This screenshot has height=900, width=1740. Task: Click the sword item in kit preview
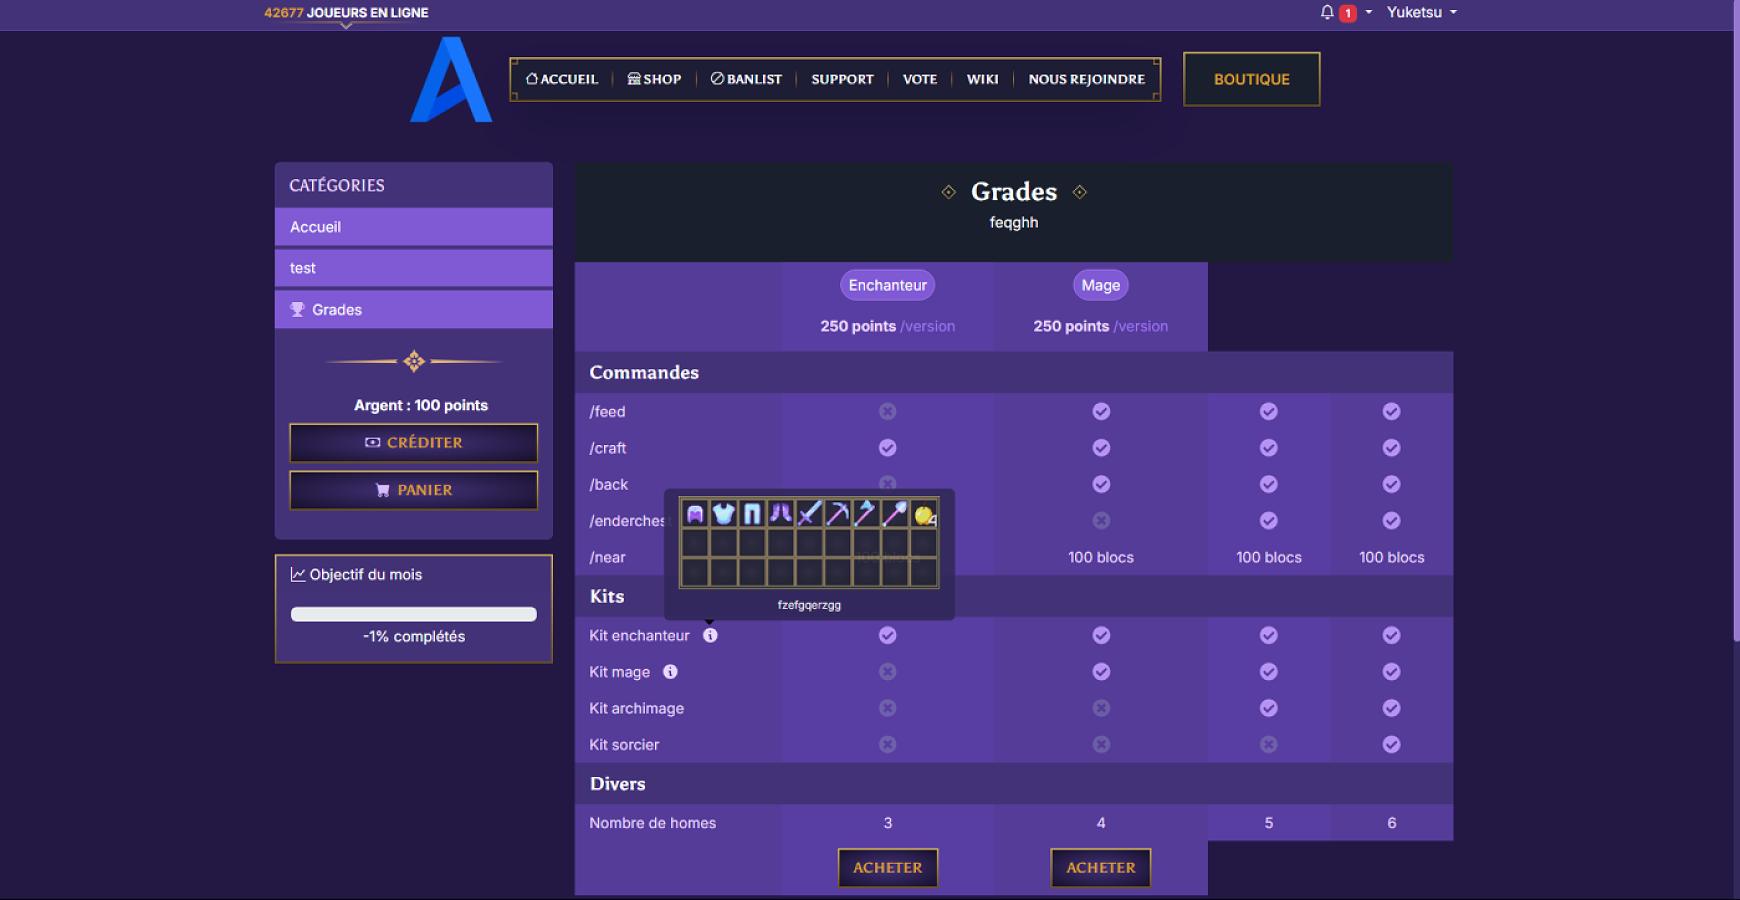tap(810, 514)
